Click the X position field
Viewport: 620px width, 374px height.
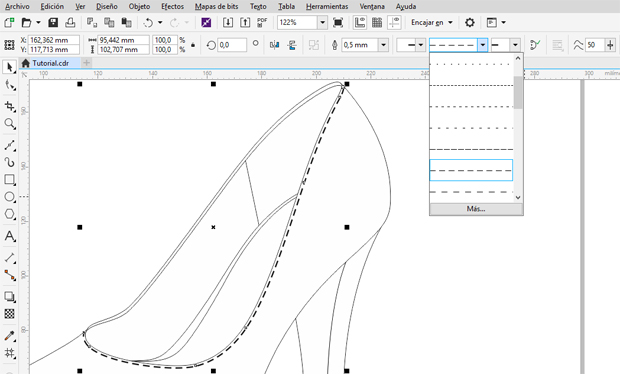54,40
